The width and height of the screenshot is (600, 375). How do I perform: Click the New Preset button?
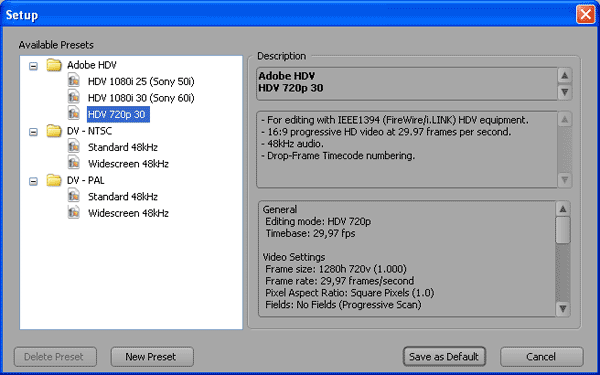click(x=152, y=357)
